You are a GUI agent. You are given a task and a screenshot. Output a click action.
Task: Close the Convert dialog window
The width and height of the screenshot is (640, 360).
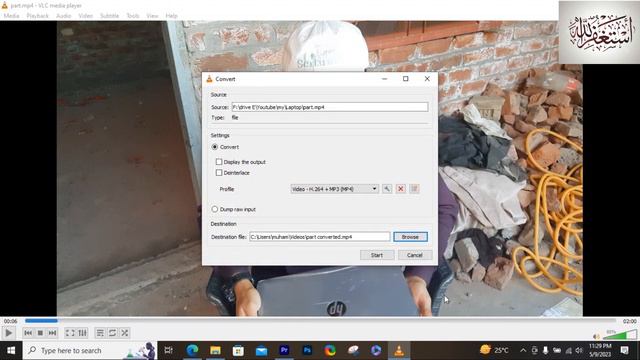[427, 79]
